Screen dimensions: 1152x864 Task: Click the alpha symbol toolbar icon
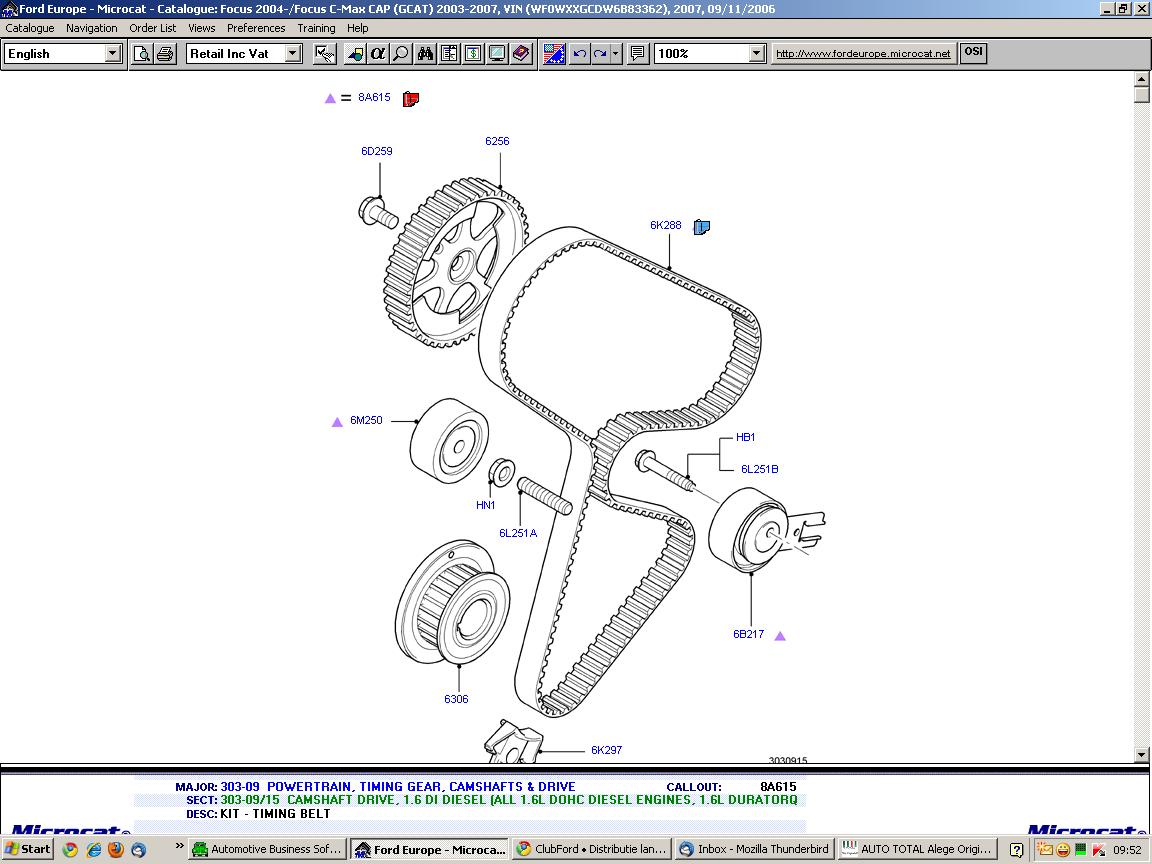[x=378, y=54]
